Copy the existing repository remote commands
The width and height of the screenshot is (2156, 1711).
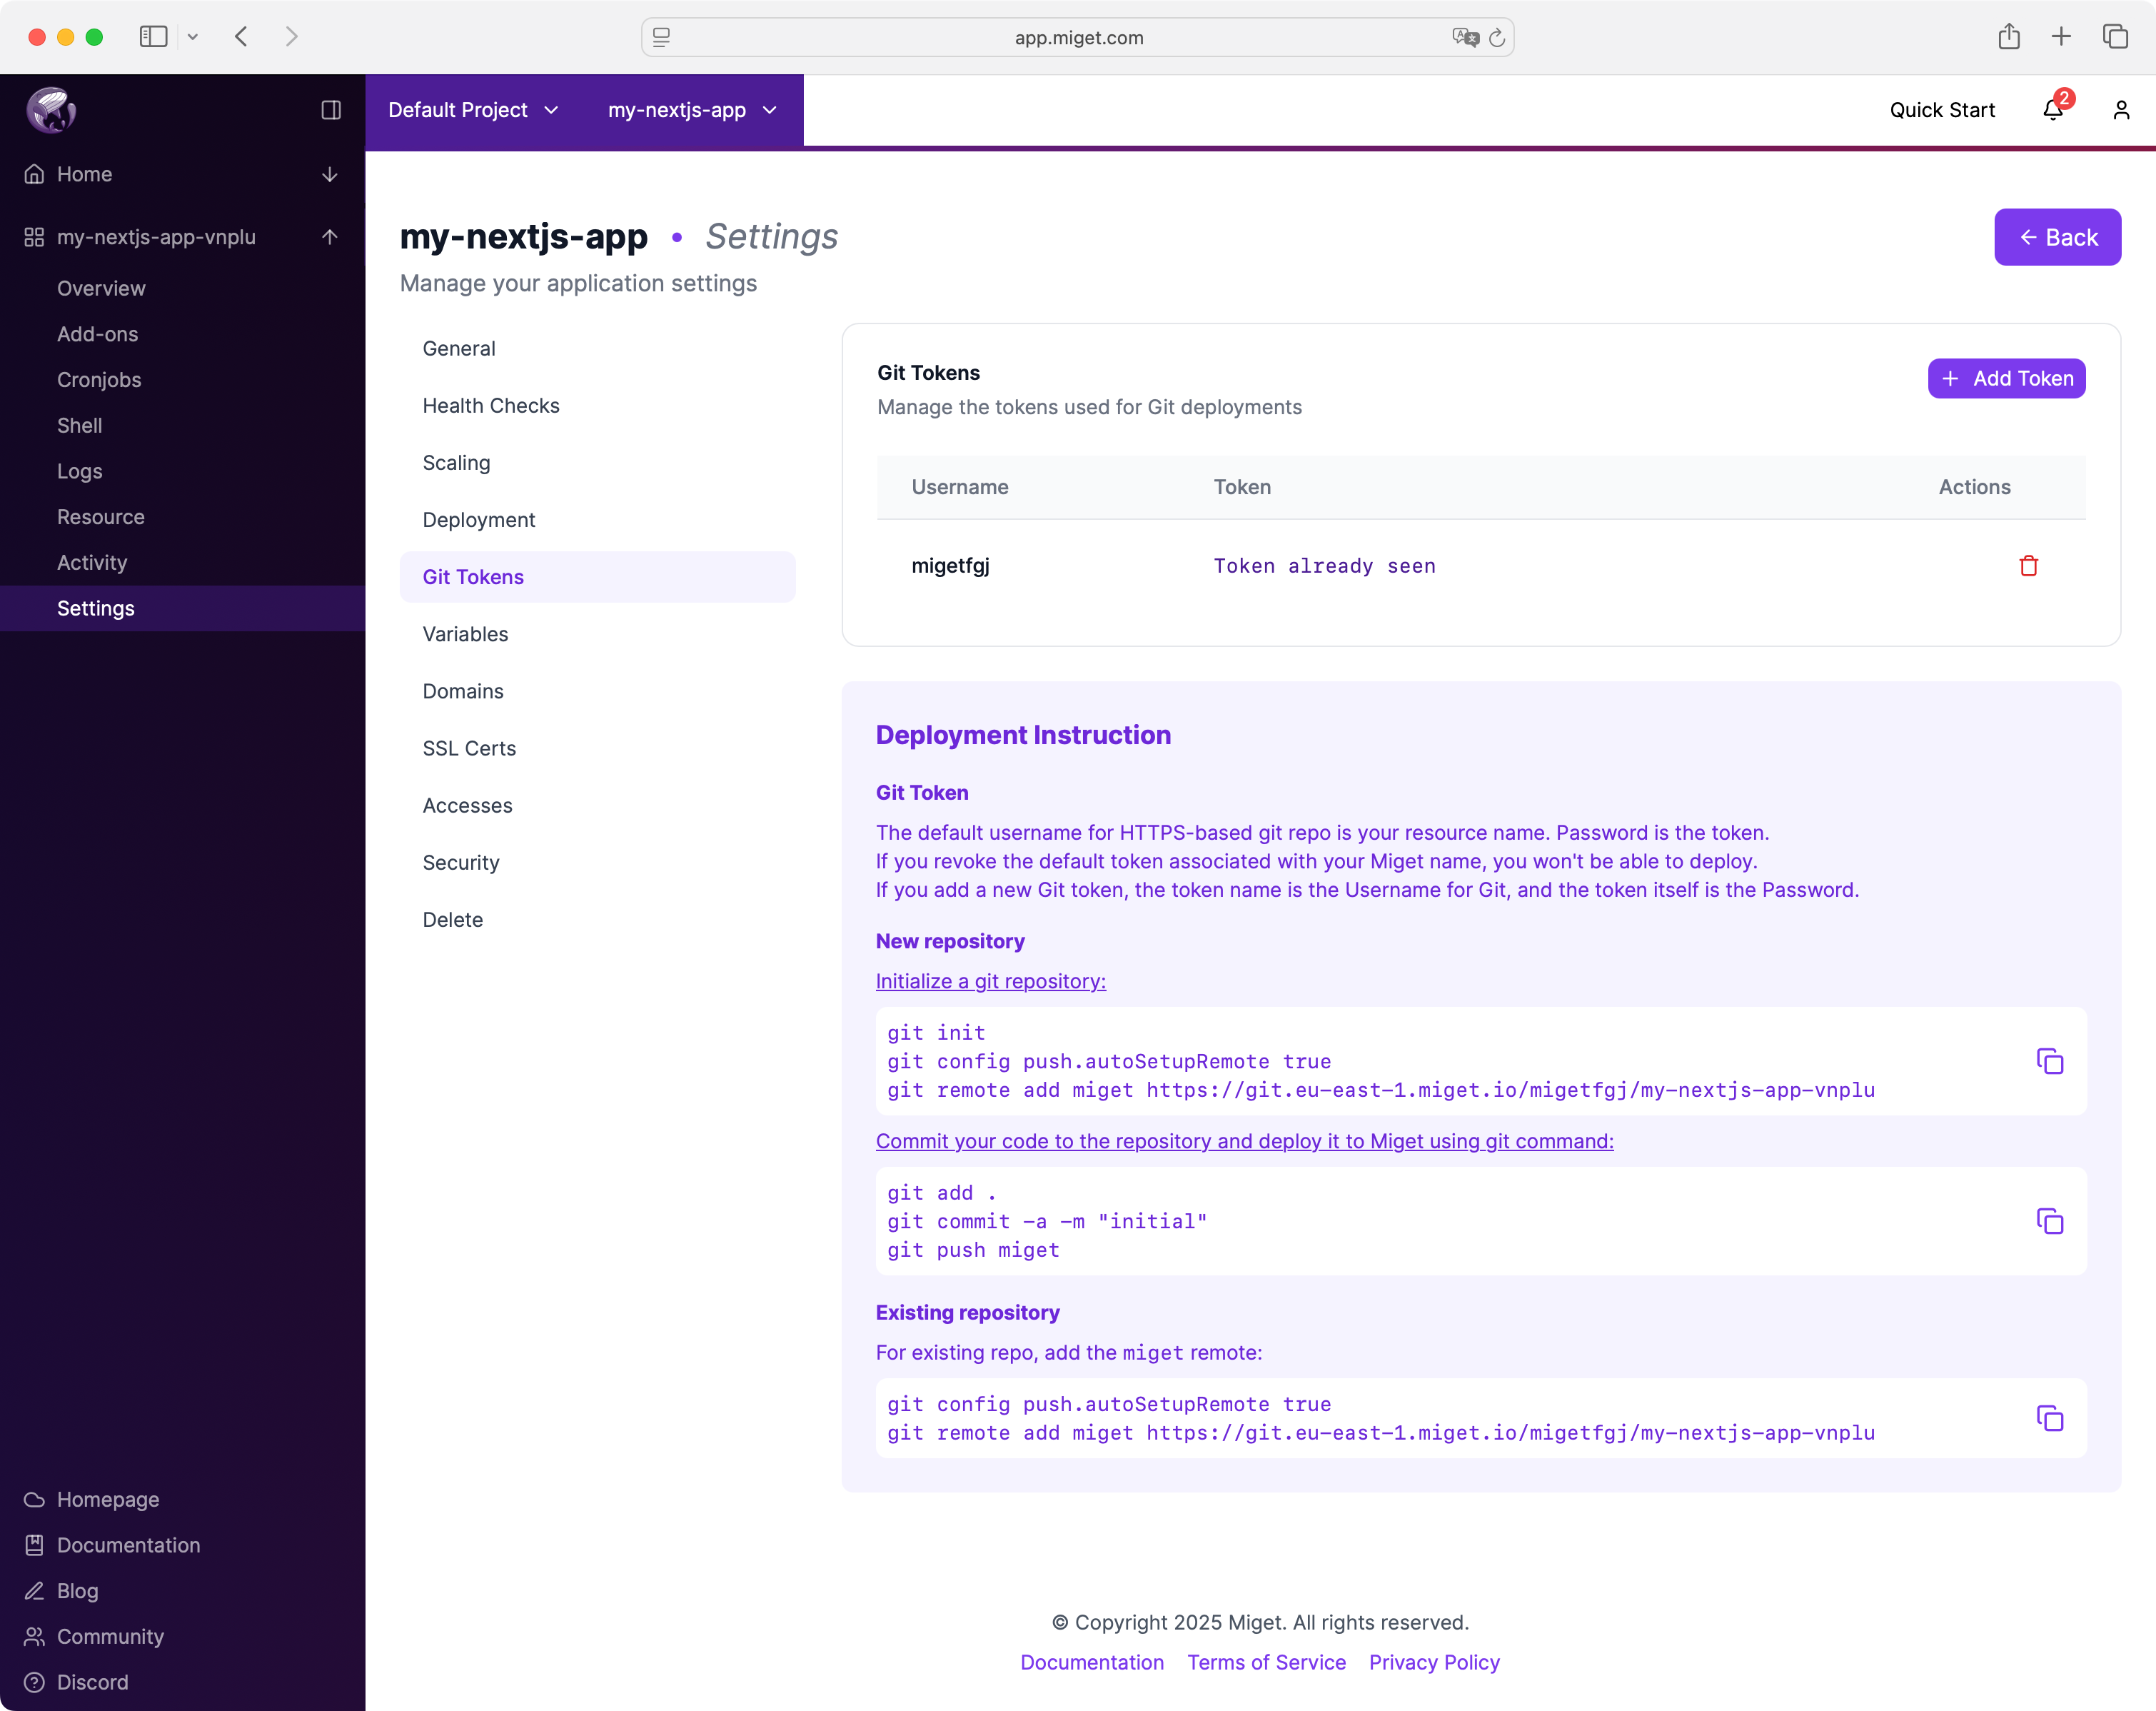2049,1418
